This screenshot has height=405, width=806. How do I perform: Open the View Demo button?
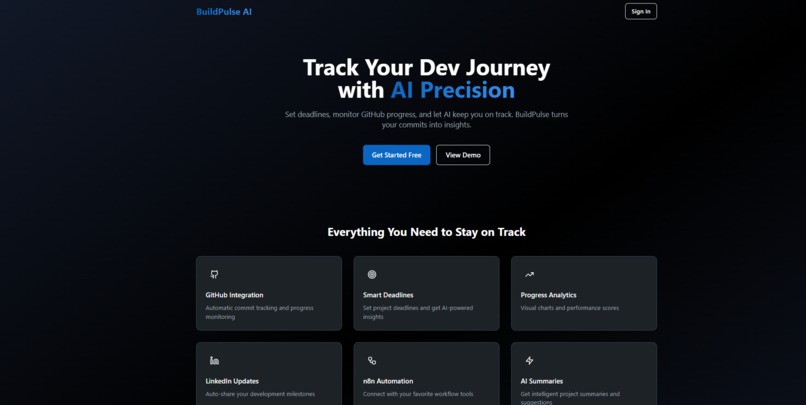(463, 155)
